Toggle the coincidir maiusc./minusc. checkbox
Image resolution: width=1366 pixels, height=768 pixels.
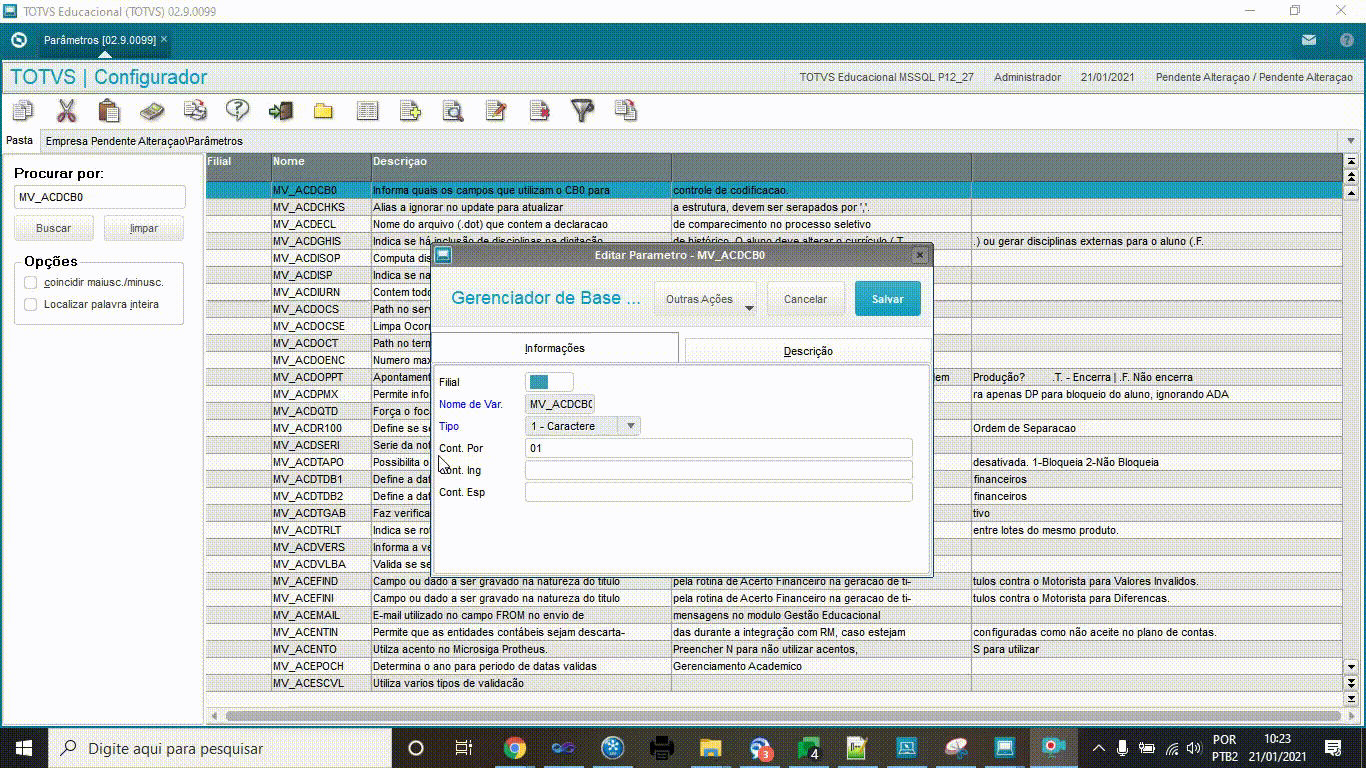(31, 282)
